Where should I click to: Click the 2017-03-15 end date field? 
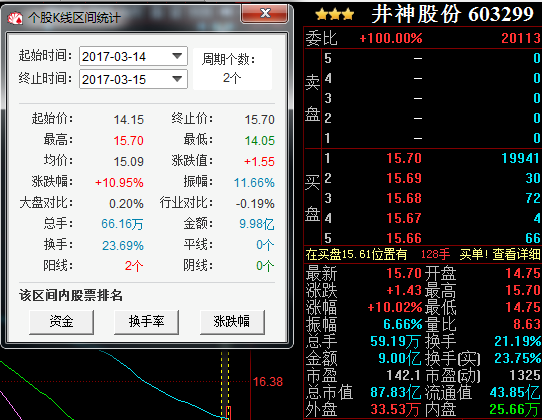[133, 79]
